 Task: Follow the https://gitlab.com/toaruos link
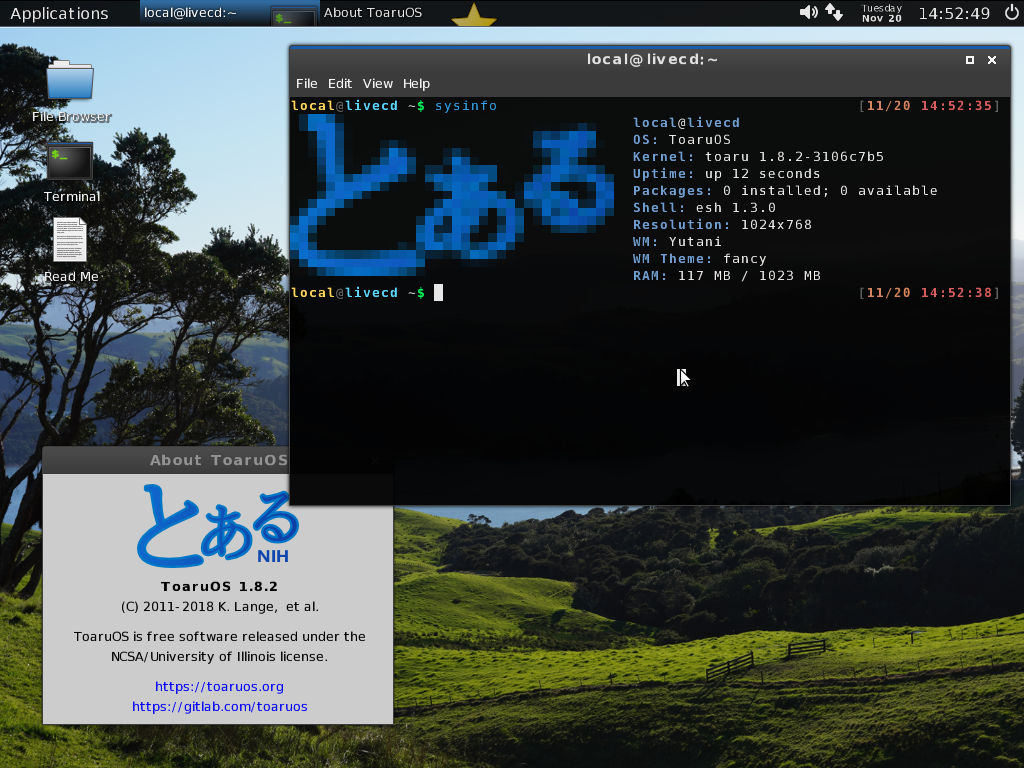pyautogui.click(x=219, y=707)
